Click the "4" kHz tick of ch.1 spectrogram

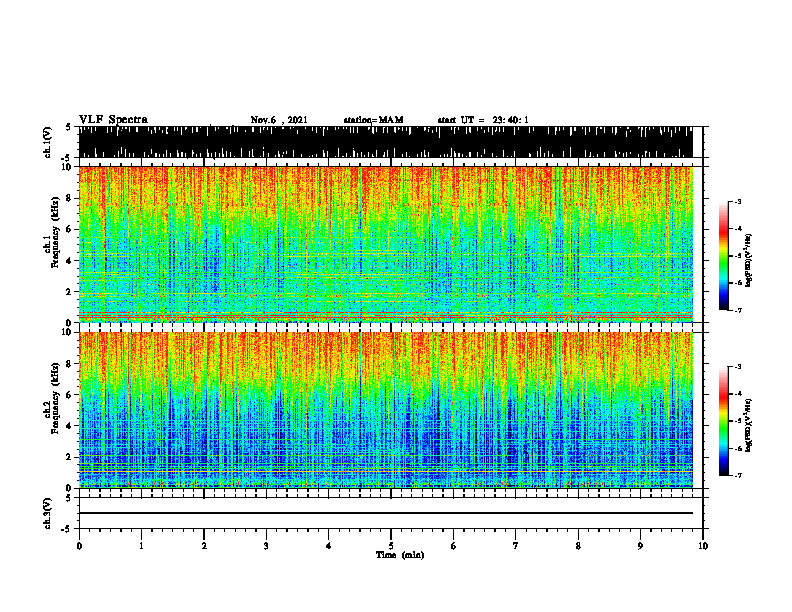click(x=71, y=261)
